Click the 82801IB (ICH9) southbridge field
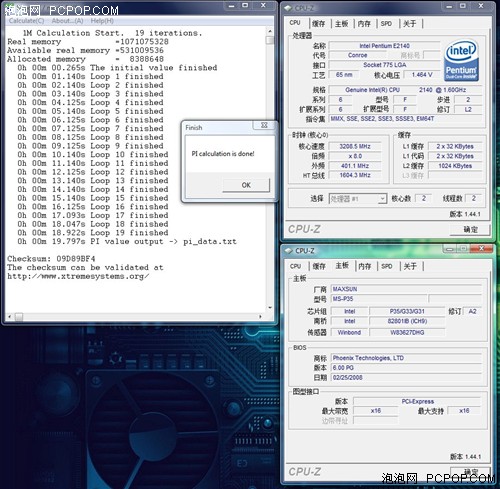Viewport: 500px width, 489px height. coord(407,321)
